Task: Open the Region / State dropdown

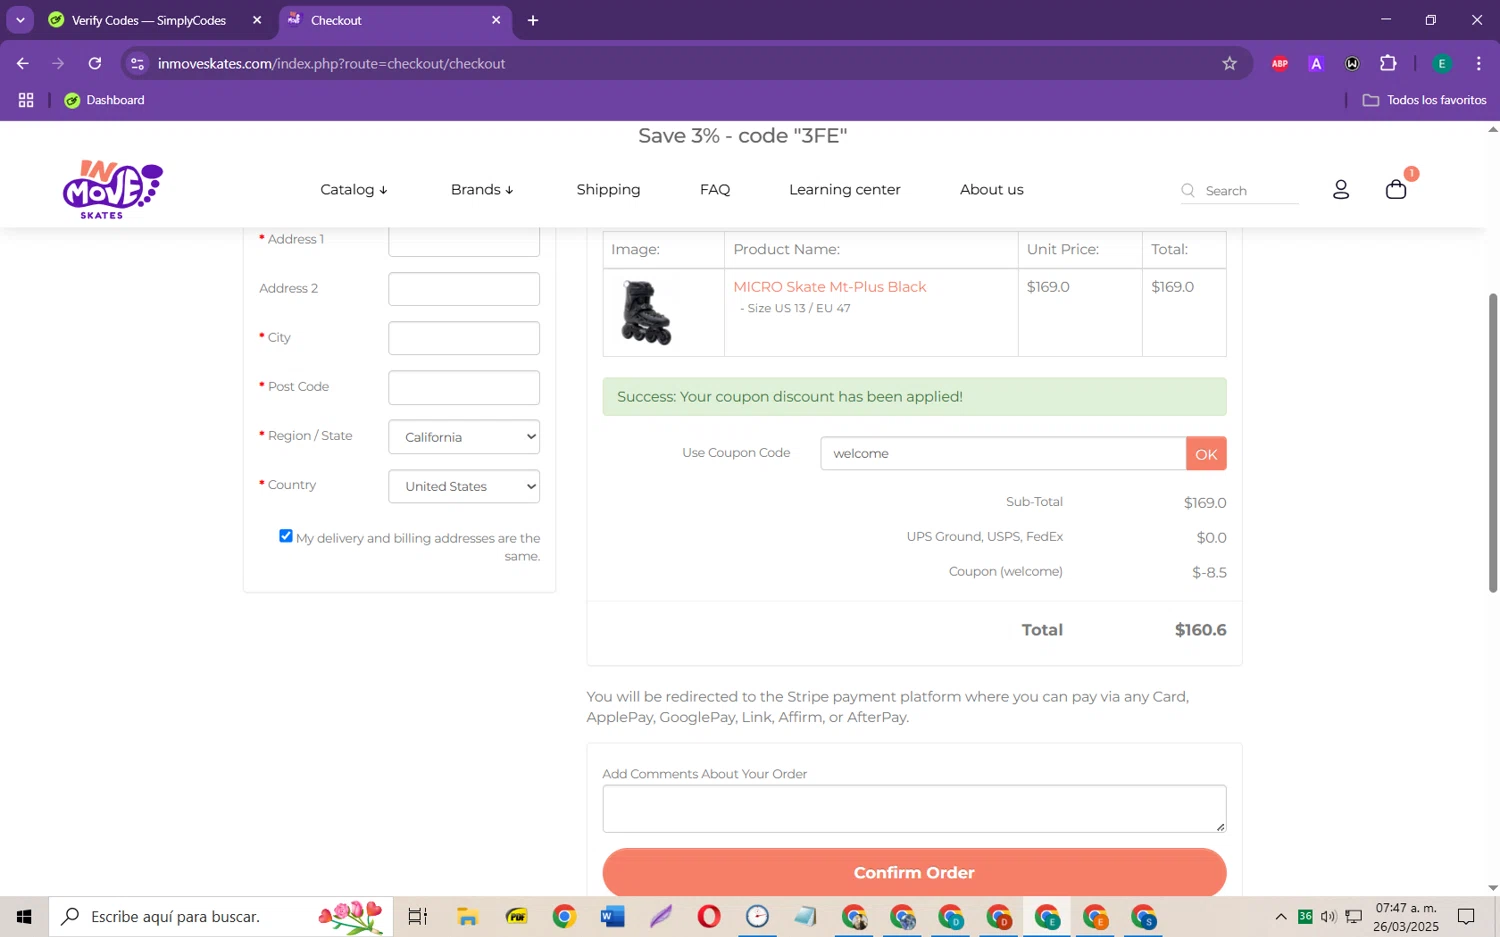Action: click(464, 437)
